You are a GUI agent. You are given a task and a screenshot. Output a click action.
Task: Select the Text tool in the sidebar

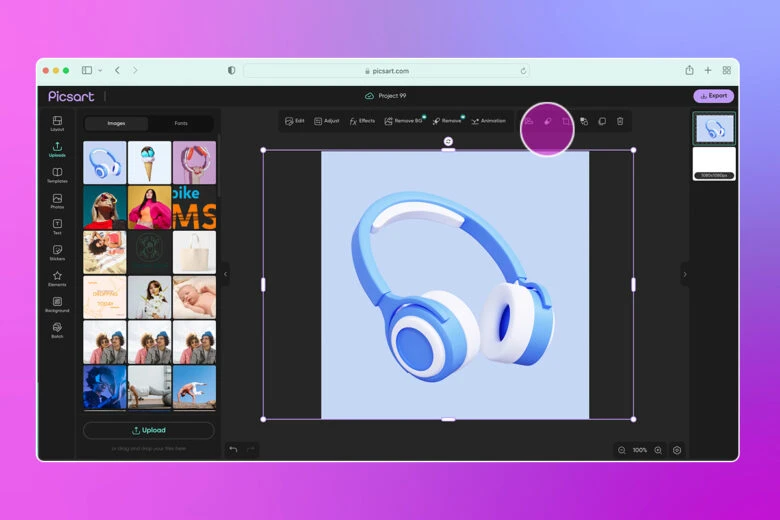point(57,226)
